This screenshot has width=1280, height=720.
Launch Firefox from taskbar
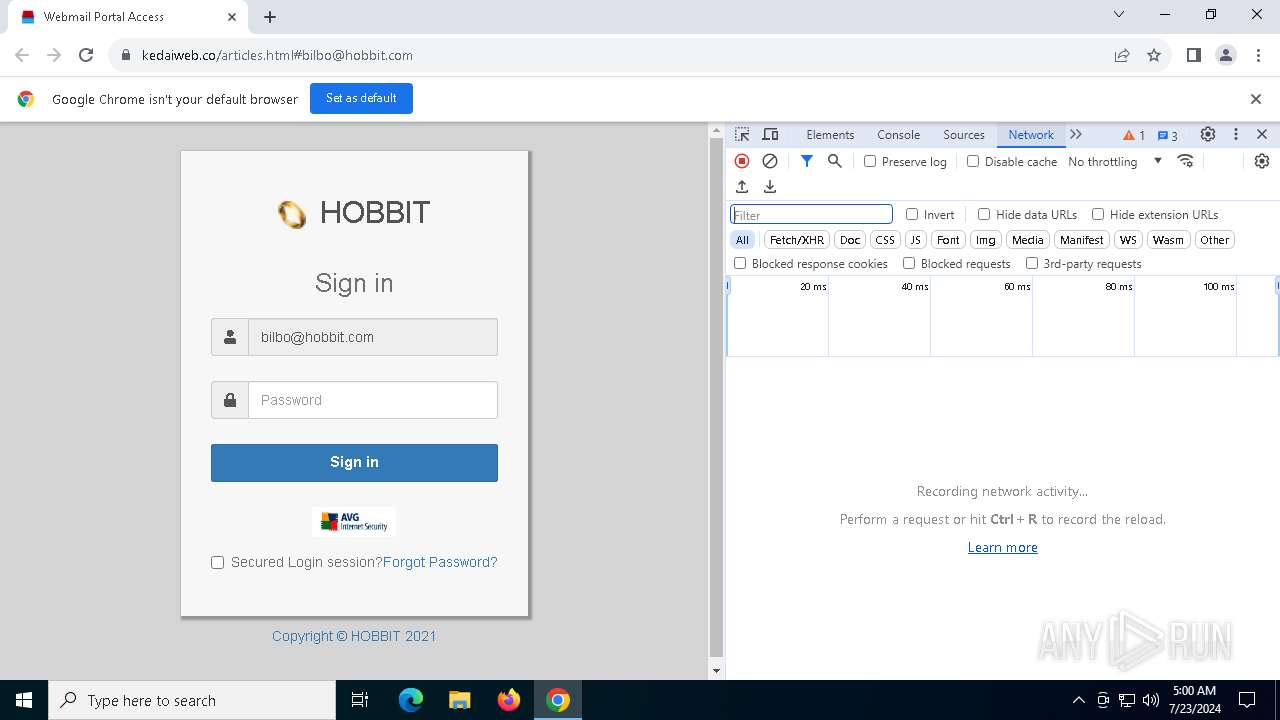click(509, 700)
